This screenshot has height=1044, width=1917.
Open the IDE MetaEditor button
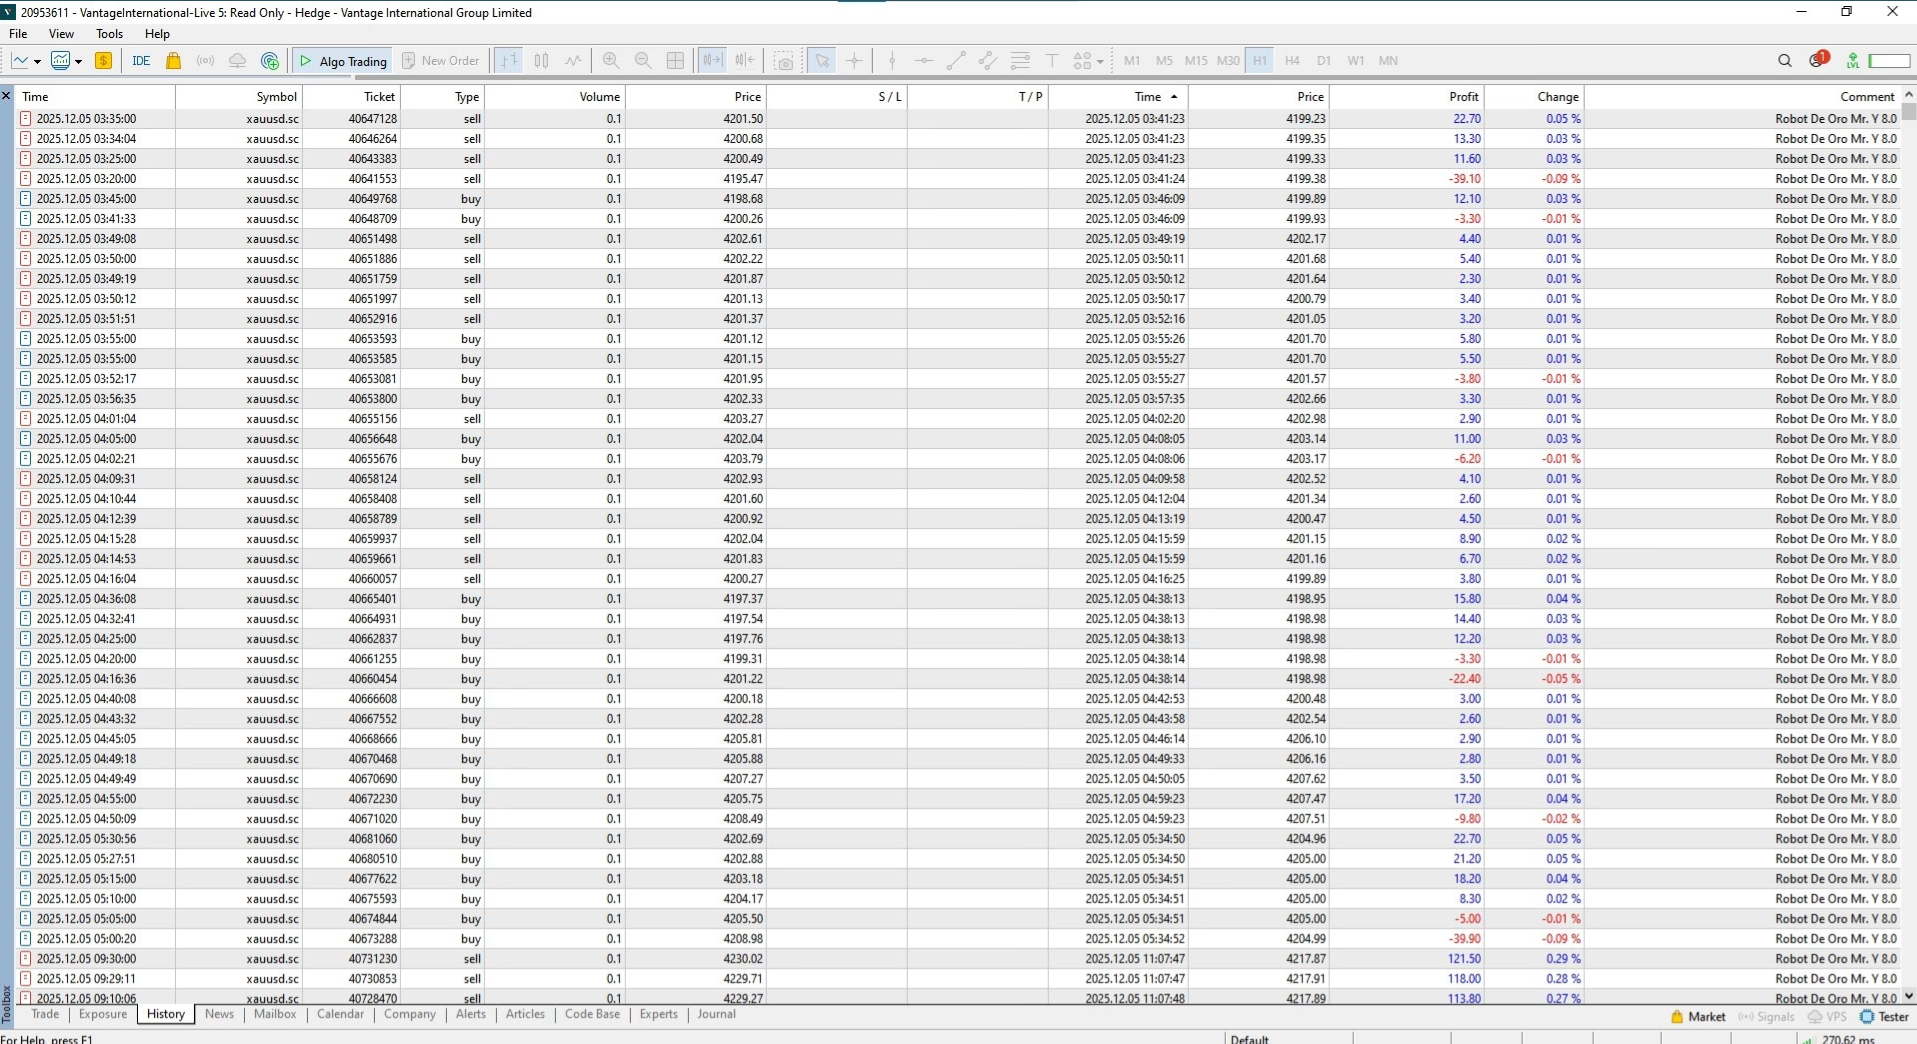click(x=141, y=61)
